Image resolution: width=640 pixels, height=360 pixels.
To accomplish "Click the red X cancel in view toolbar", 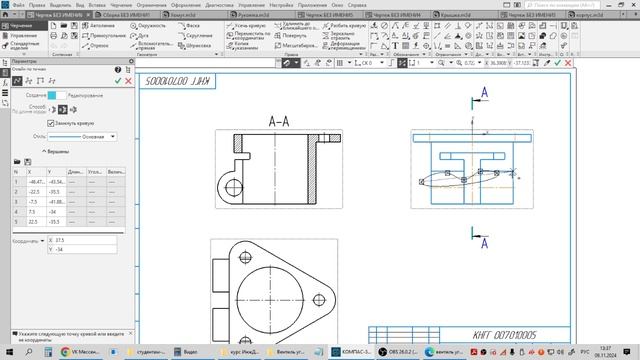I will [x=568, y=63].
